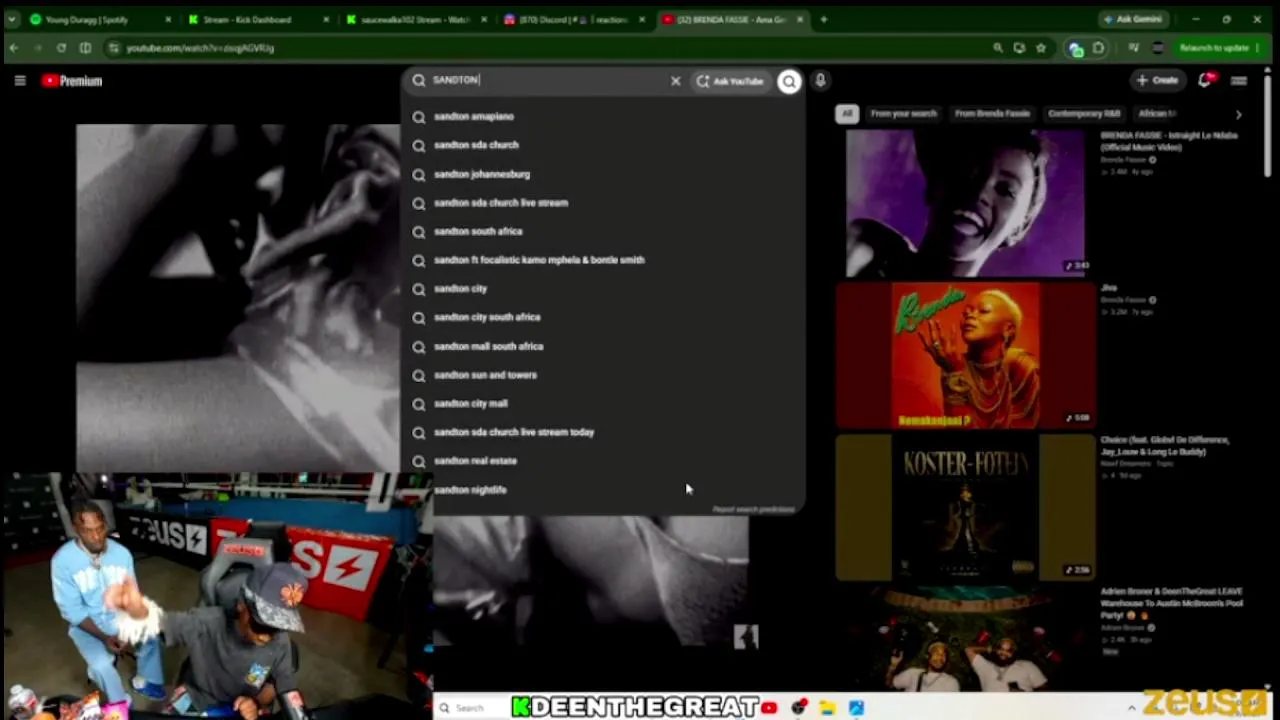The height and width of the screenshot is (720, 1280).
Task: Select 'sandton city south africa' suggestion
Action: coord(604,317)
